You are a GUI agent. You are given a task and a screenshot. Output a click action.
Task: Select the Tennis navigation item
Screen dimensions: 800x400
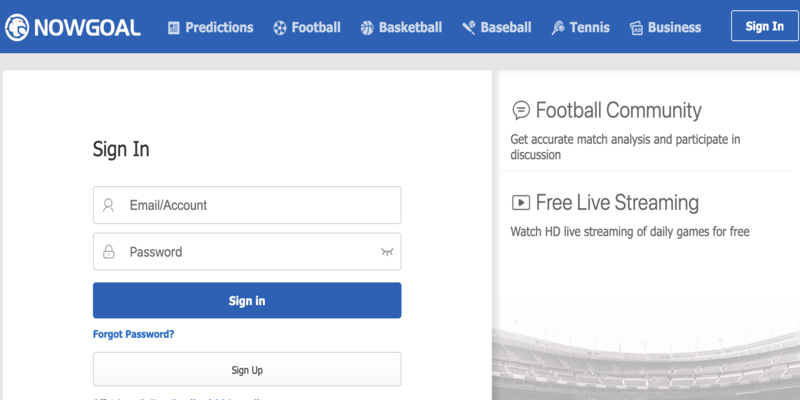(x=581, y=28)
